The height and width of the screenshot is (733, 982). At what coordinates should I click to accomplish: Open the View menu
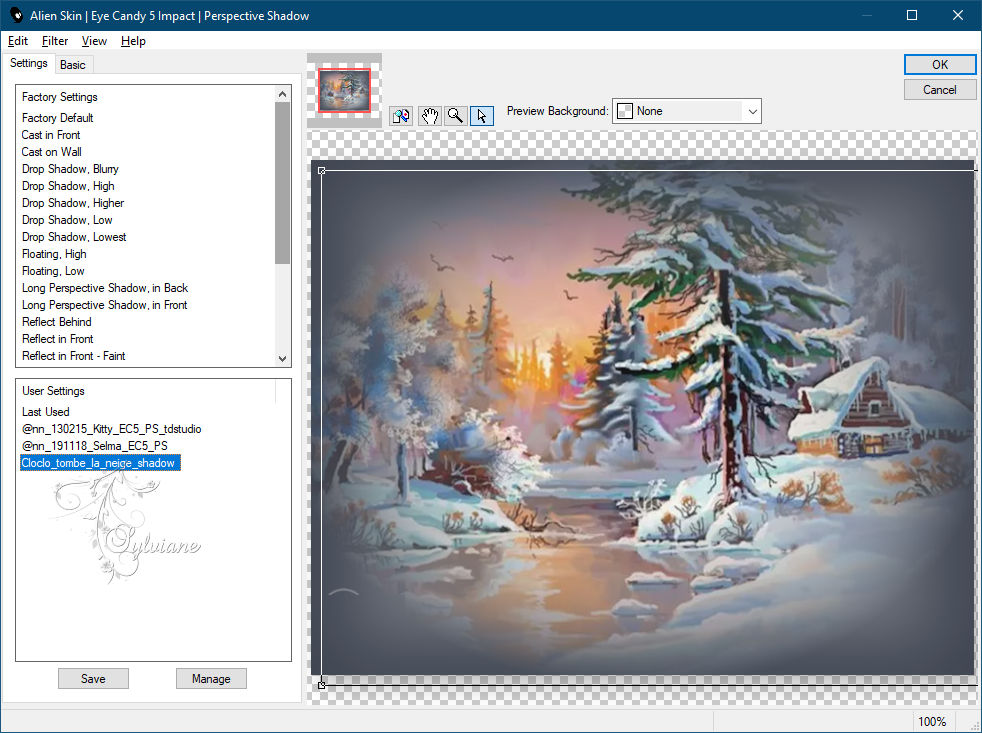click(94, 41)
